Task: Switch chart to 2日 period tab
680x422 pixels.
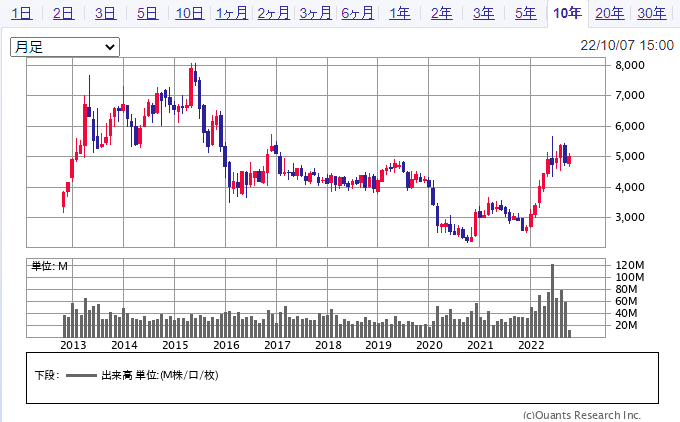Action: 63,13
